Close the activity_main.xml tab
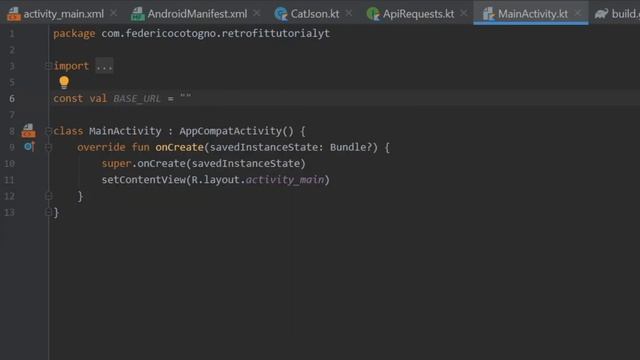Image resolution: width=640 pixels, height=360 pixels. pos(114,13)
